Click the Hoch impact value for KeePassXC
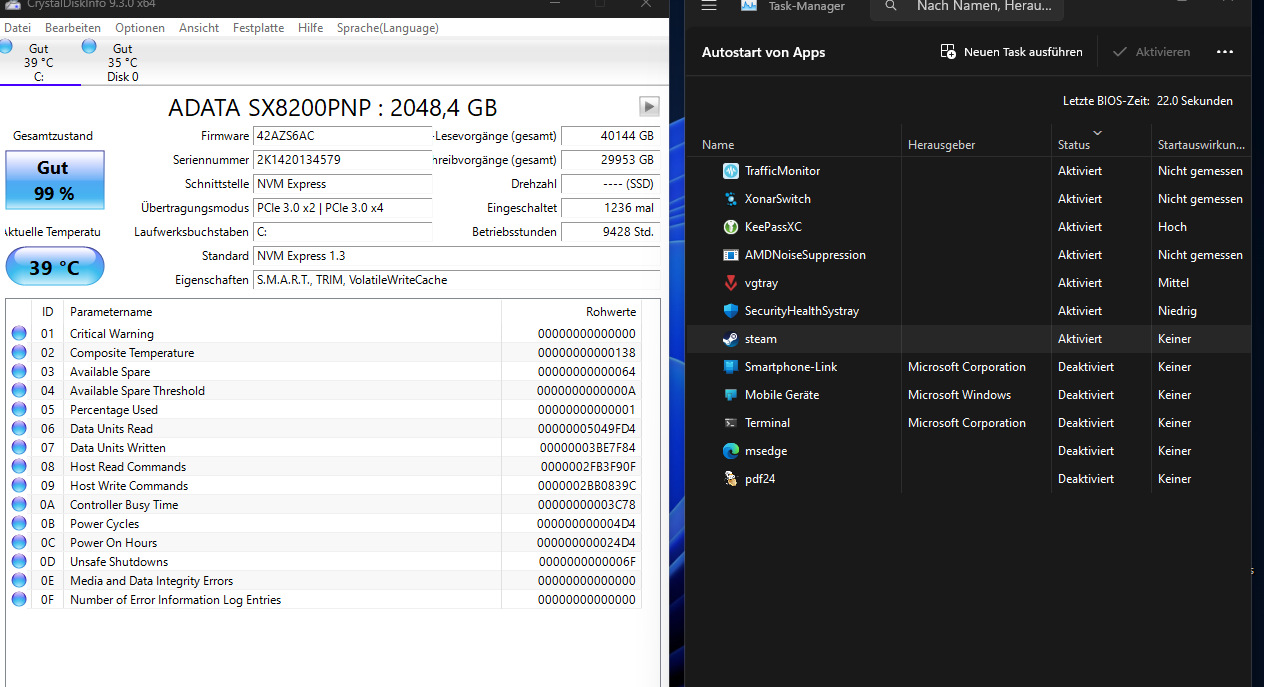1264x687 pixels. tap(1172, 227)
